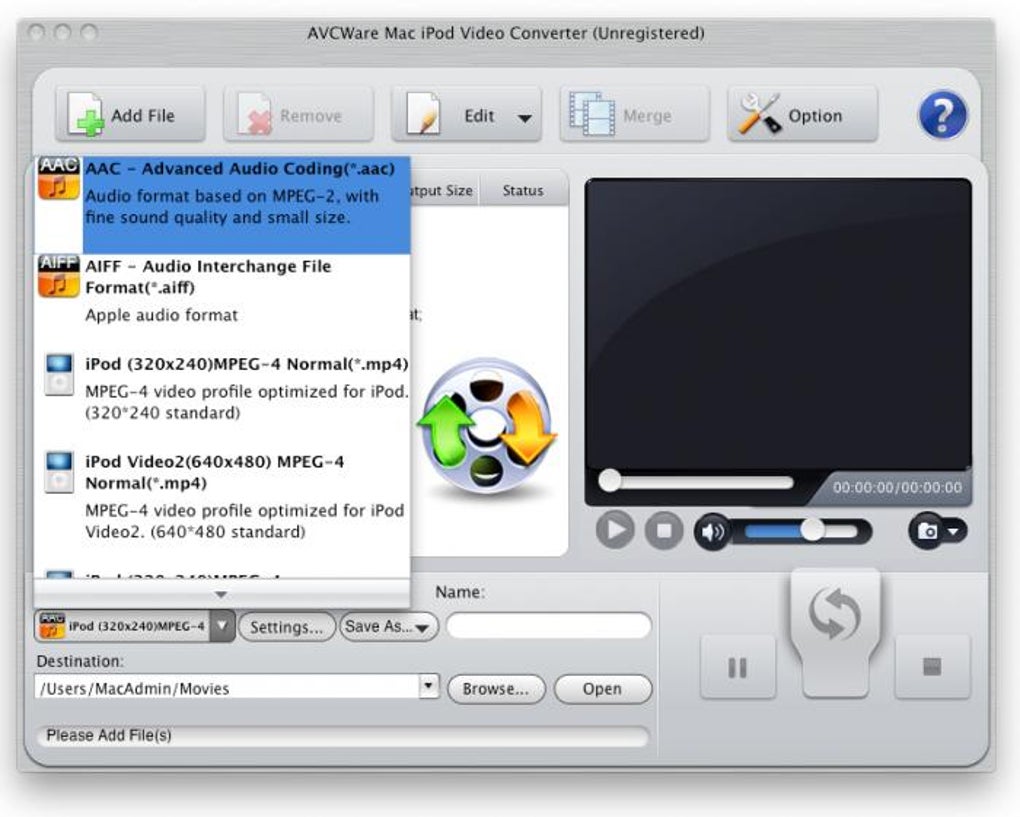This screenshot has height=817, width=1020.
Task: Click the Edit toolbar button
Action: click(466, 115)
